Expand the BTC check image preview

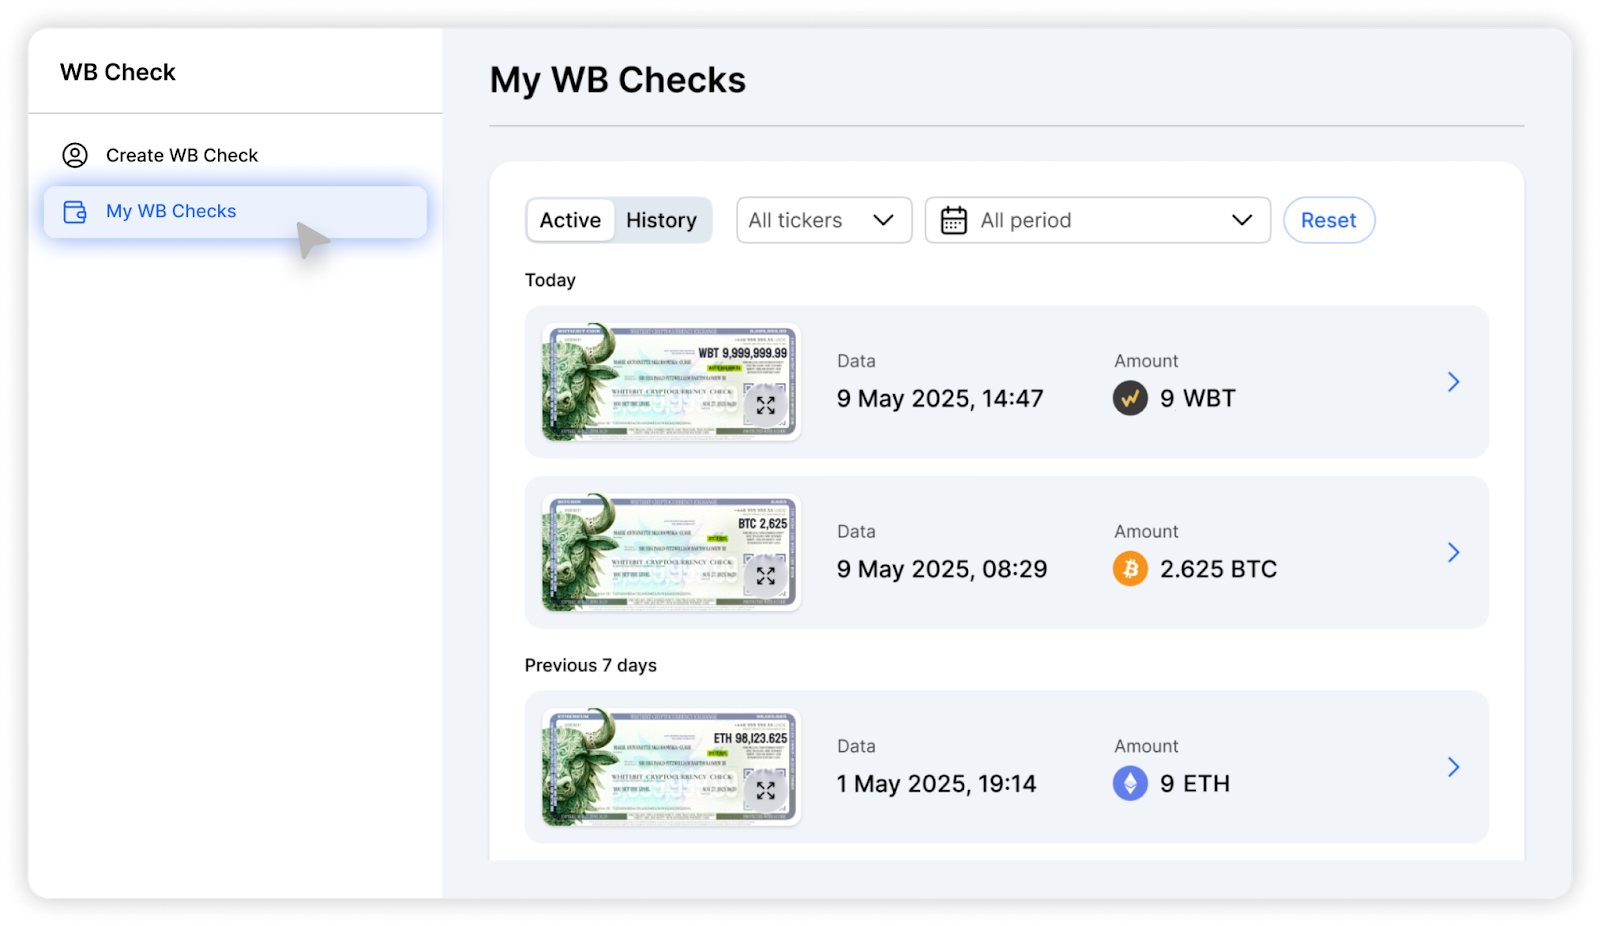coord(766,576)
